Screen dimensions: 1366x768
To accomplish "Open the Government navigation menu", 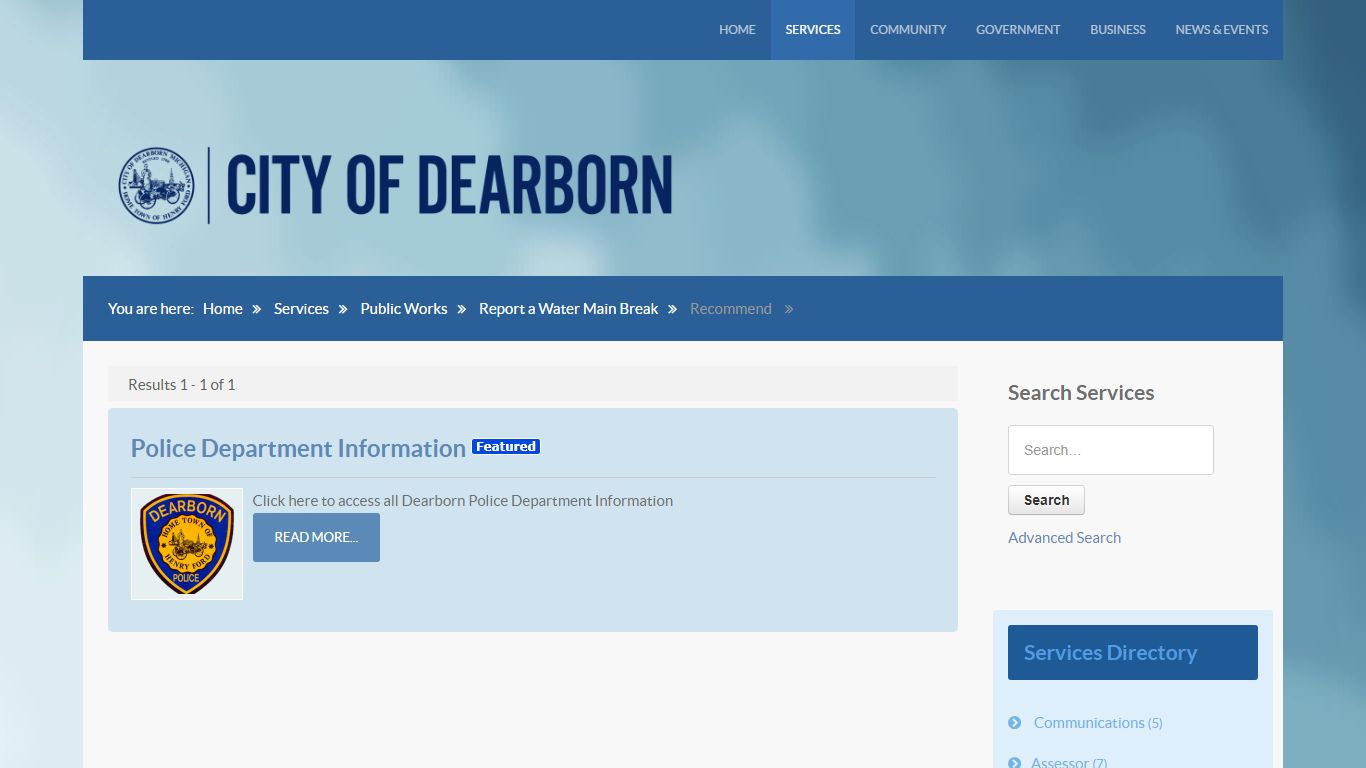I will pos(1018,30).
